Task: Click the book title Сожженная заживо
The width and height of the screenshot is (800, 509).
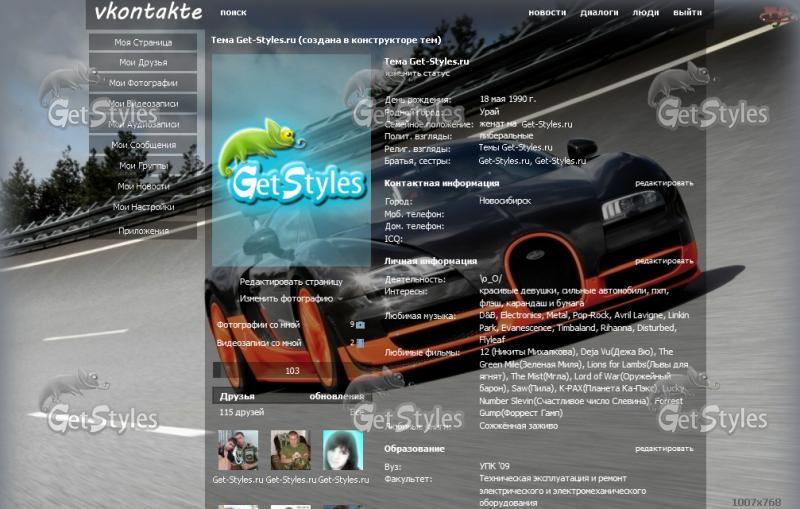Action: 518,426
